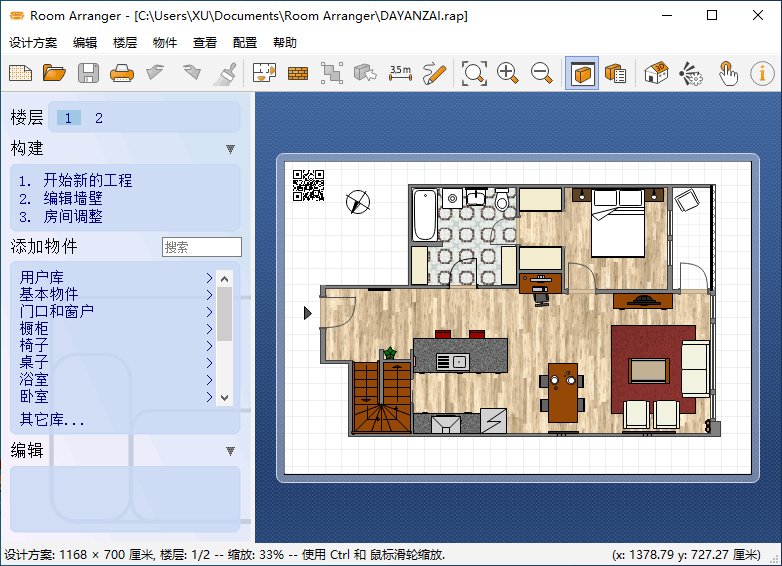Select floor 1 tab
Viewport: 782px width, 566px height.
point(69,118)
